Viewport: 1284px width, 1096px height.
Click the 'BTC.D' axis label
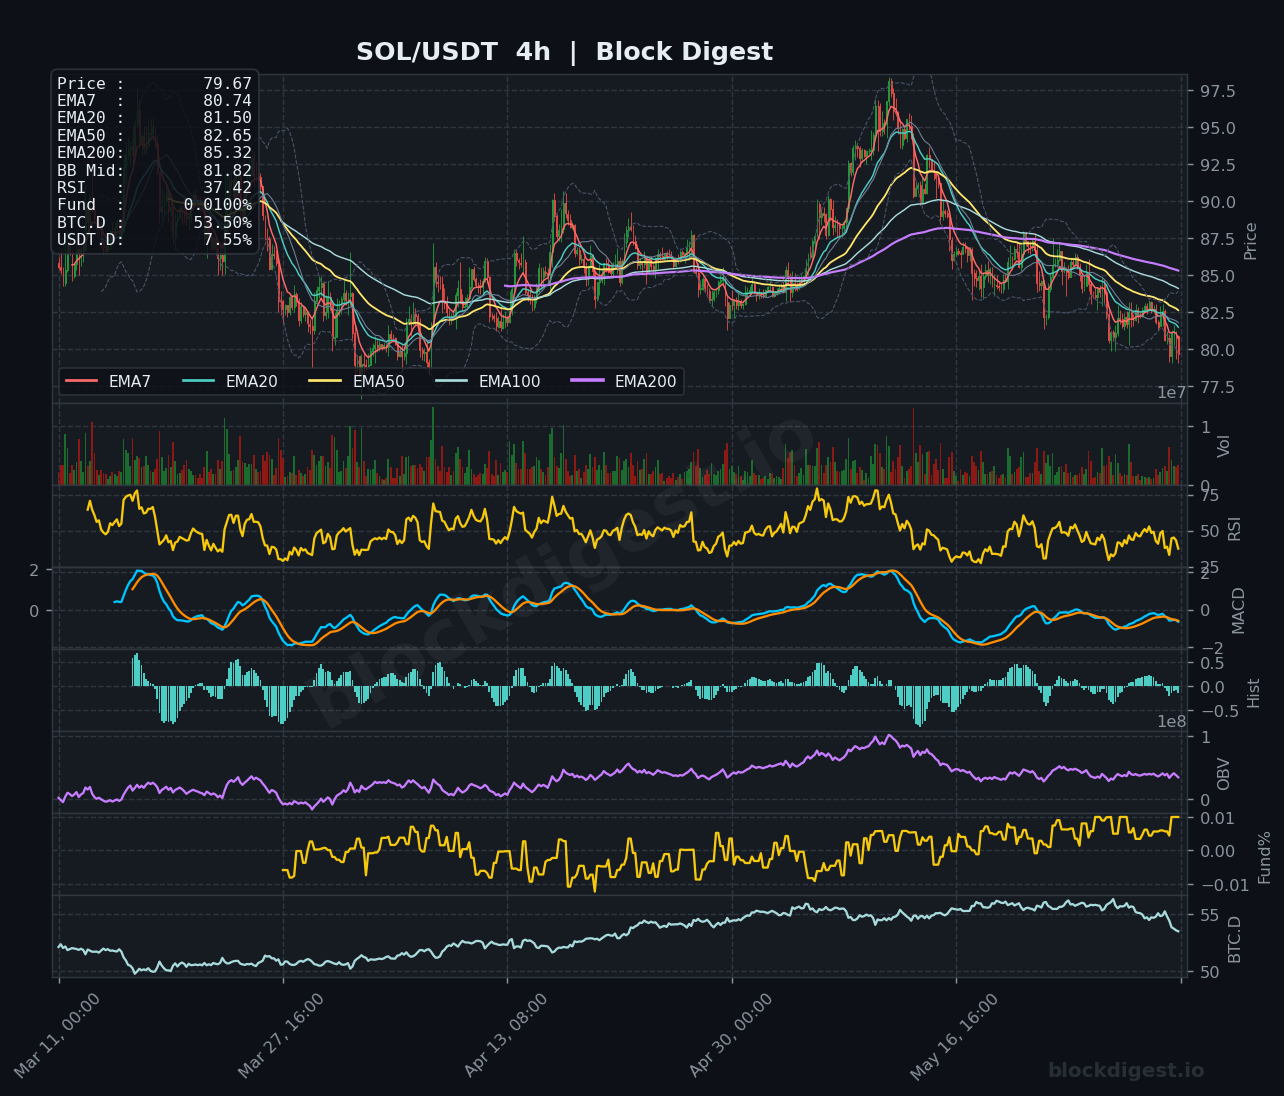point(1234,939)
